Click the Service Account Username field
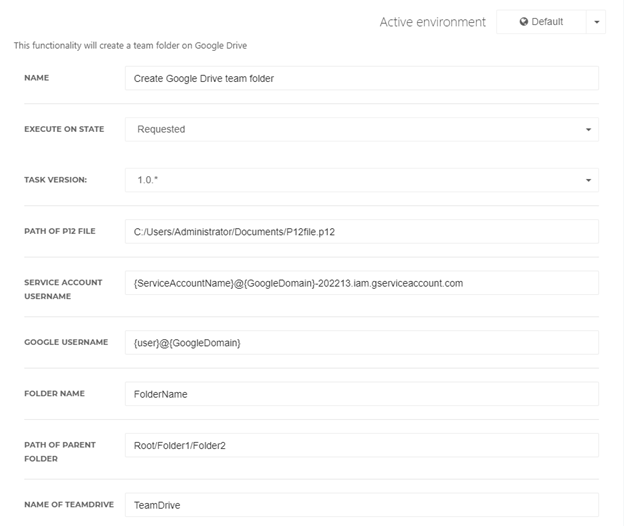 pyautogui.click(x=362, y=283)
